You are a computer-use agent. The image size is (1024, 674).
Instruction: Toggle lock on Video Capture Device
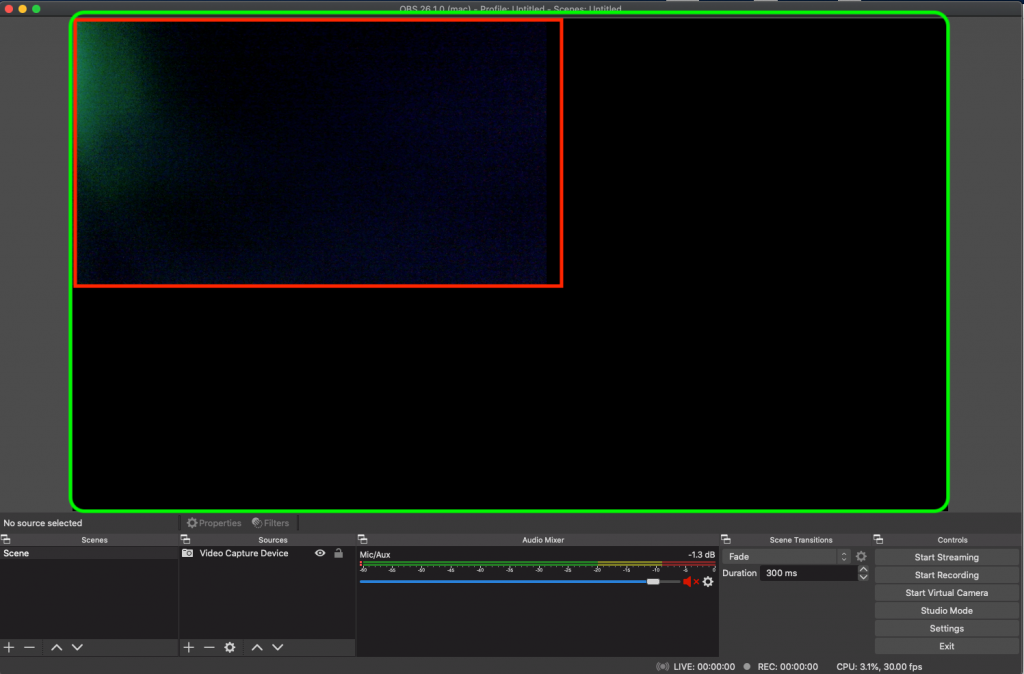(338, 553)
